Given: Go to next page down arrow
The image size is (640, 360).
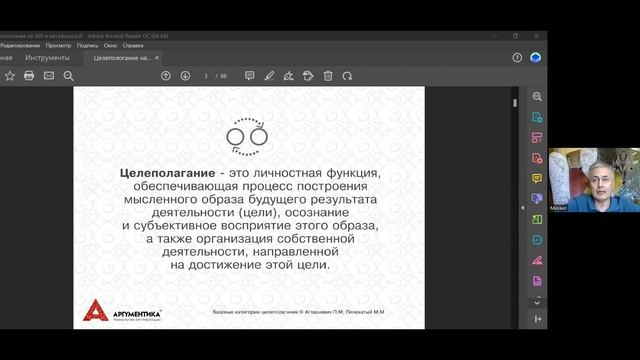Looking at the screenshot, I should (185, 76).
